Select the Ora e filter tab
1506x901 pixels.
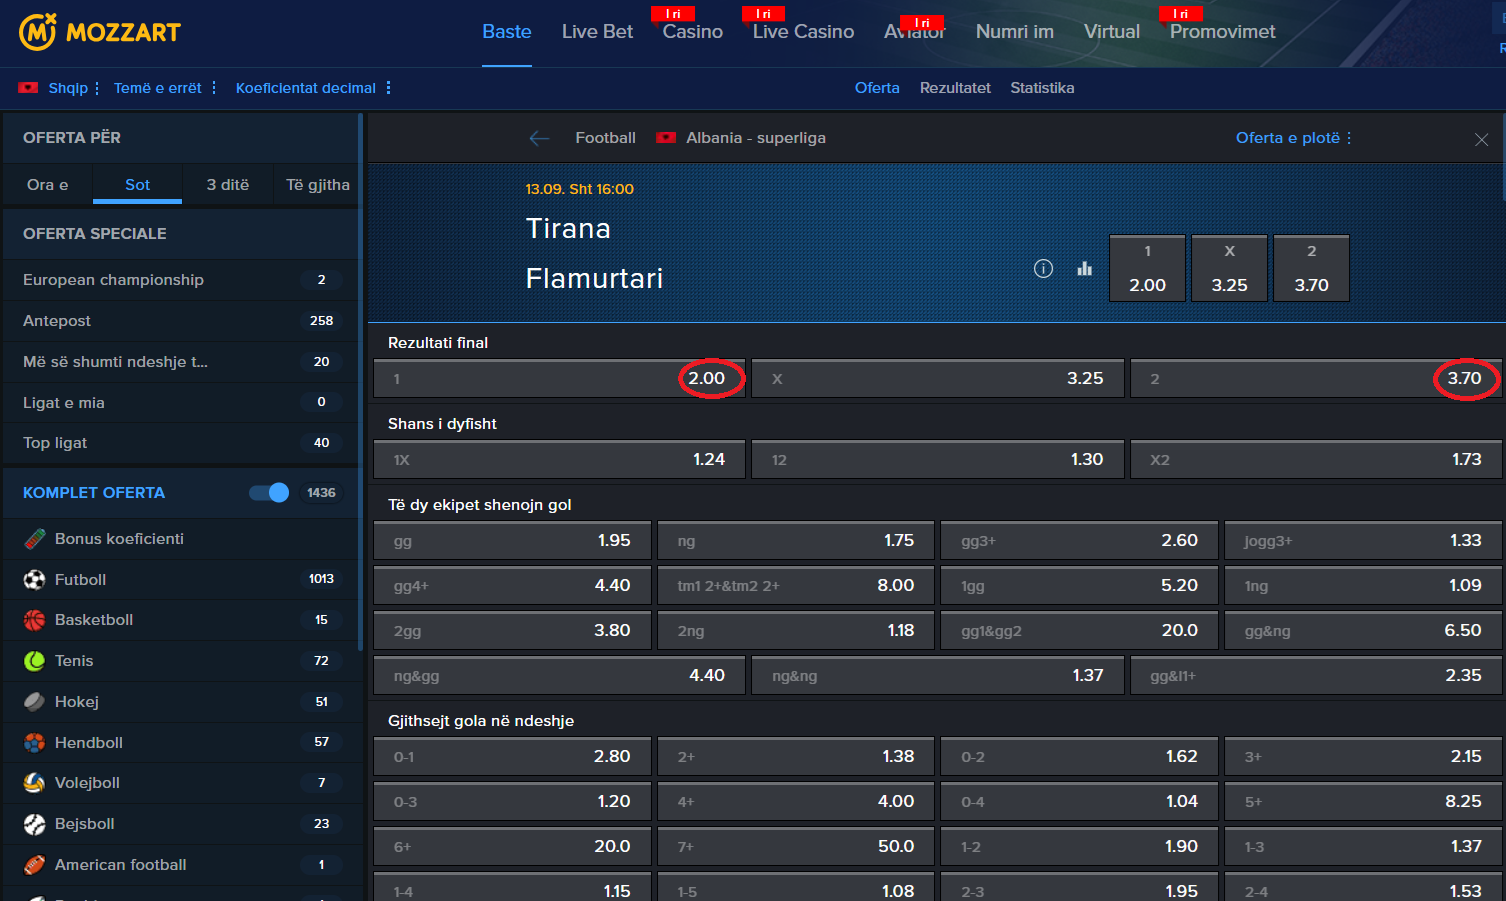pos(48,185)
